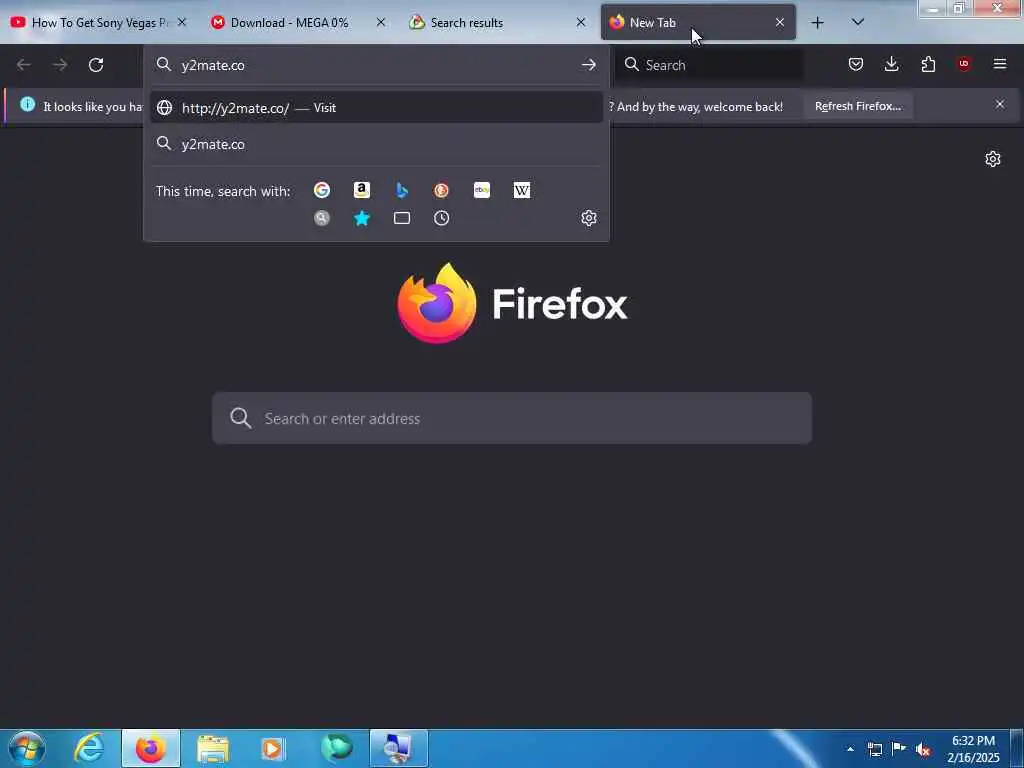Open a new tab with plus button
The width and height of the screenshot is (1024, 768).
pos(817,23)
